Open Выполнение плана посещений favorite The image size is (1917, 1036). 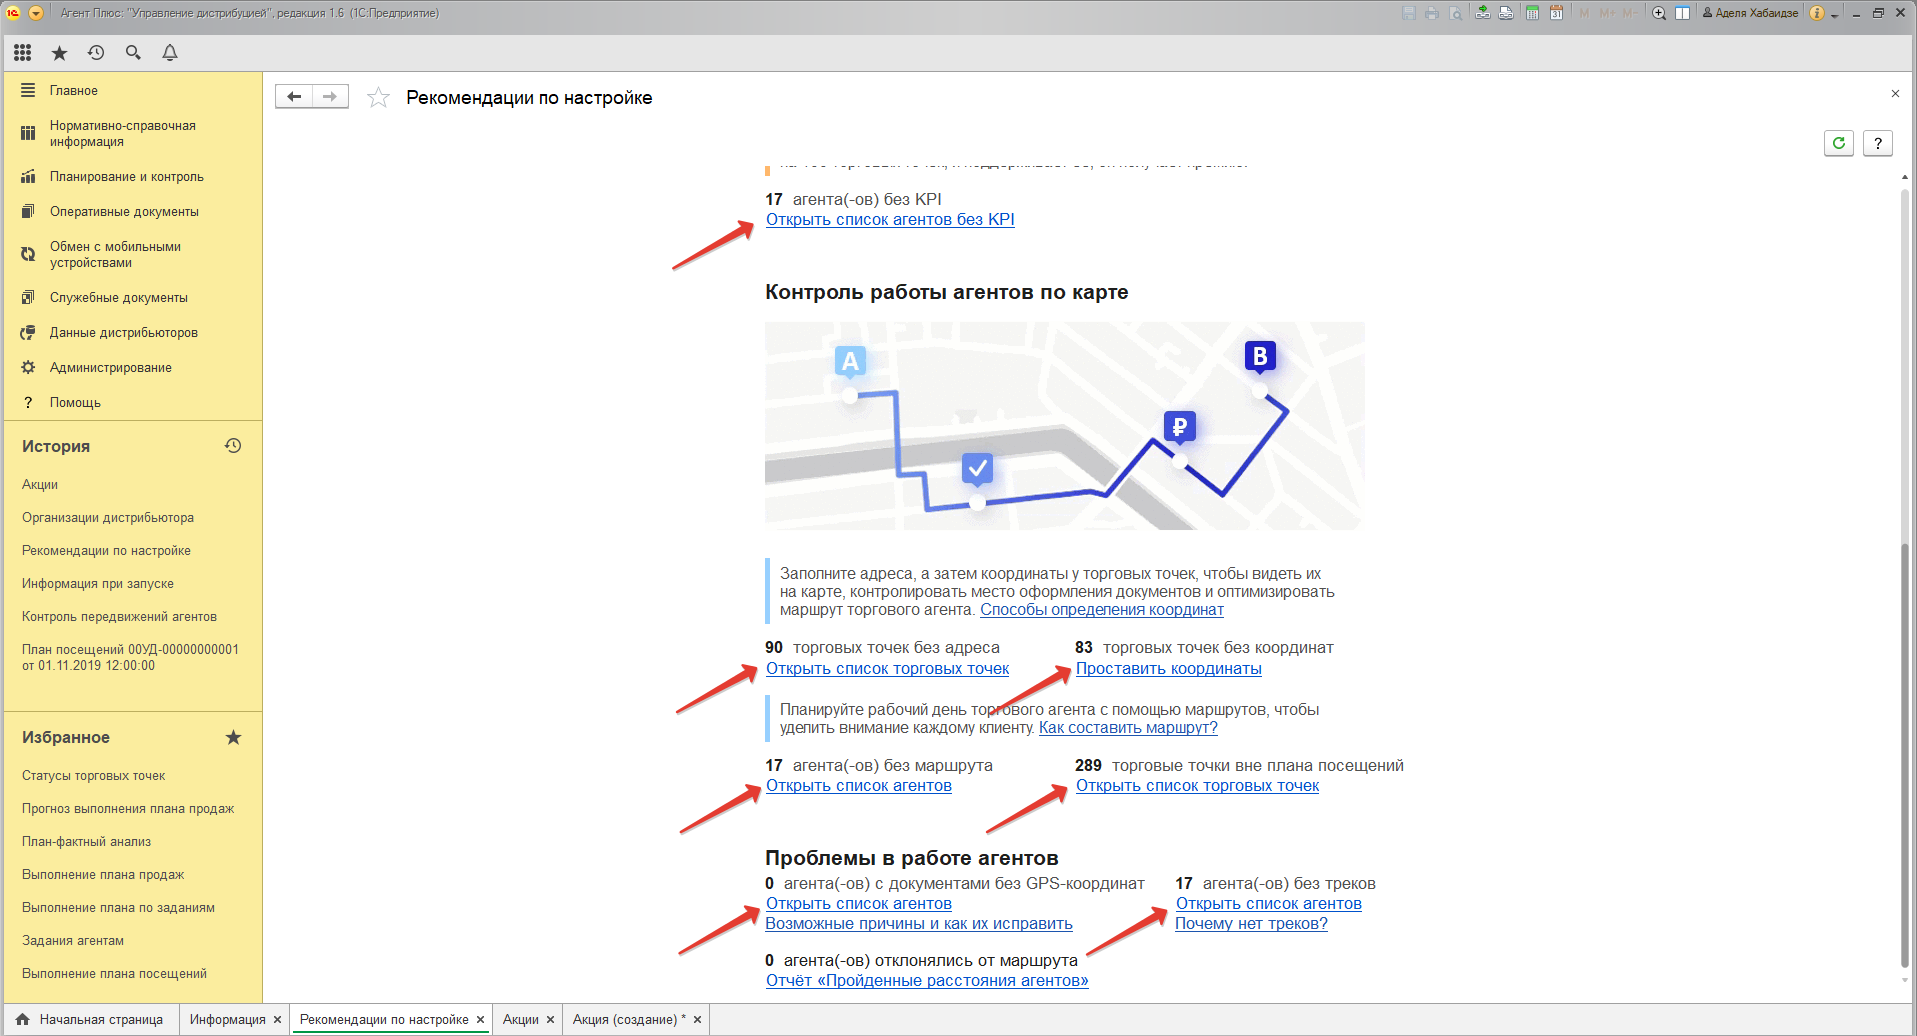114,973
